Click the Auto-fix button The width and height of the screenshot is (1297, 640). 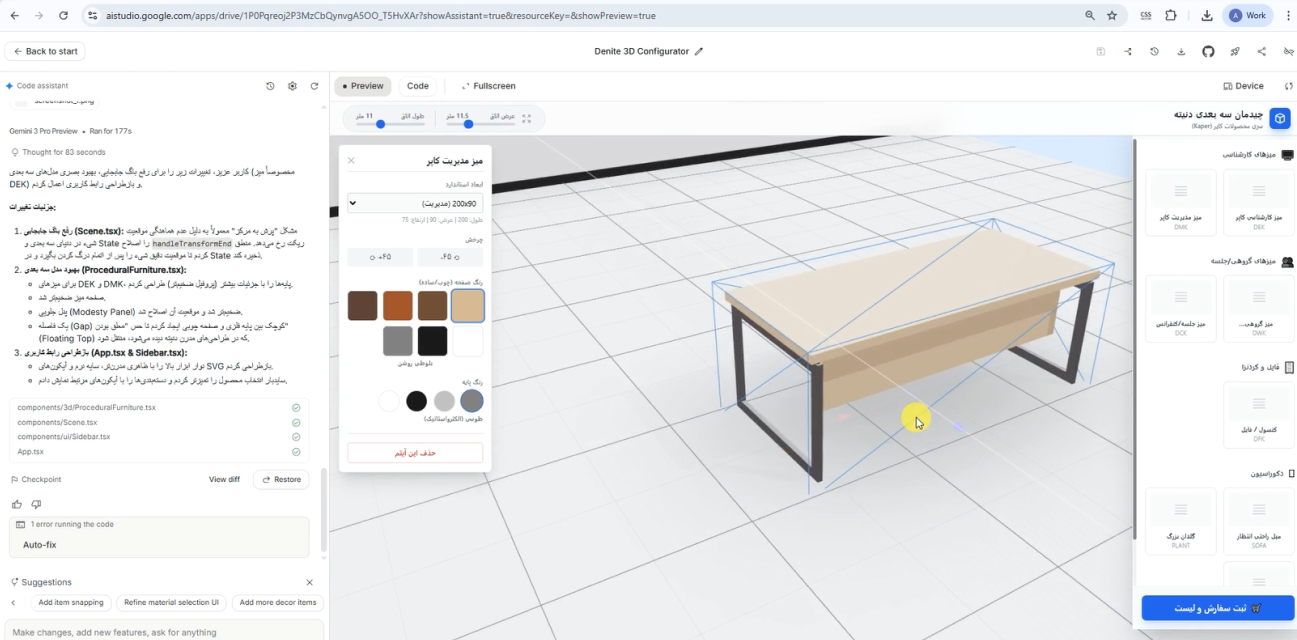pos(41,545)
